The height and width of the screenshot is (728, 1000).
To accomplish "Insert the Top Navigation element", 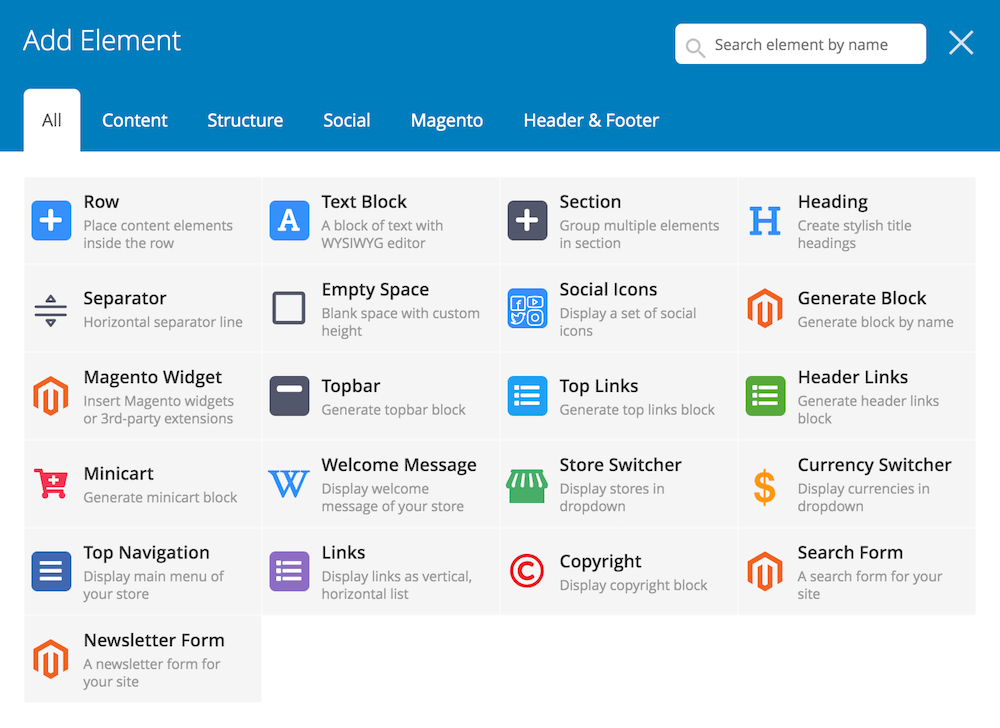I will (x=143, y=571).
